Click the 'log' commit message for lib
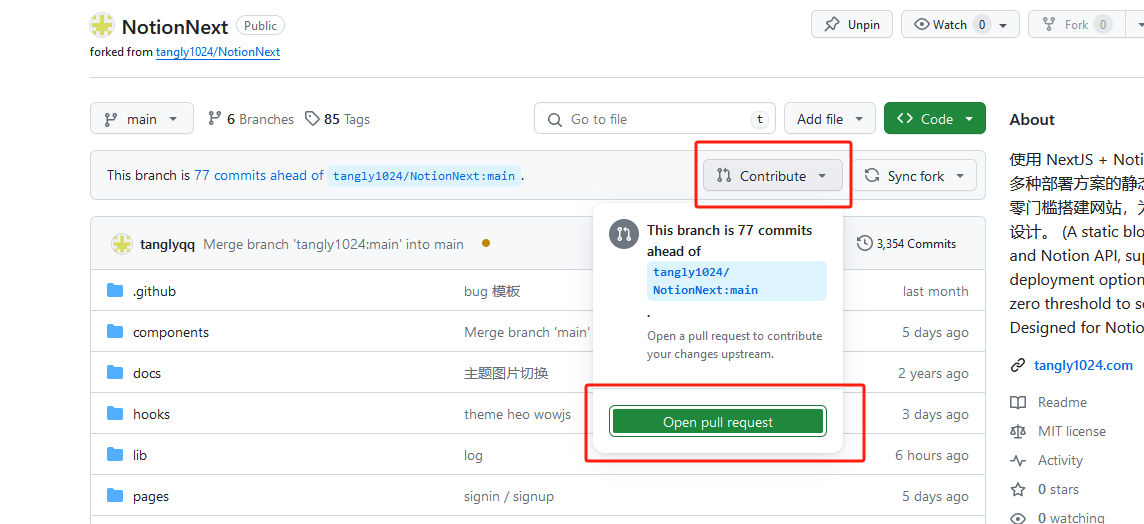 point(474,455)
